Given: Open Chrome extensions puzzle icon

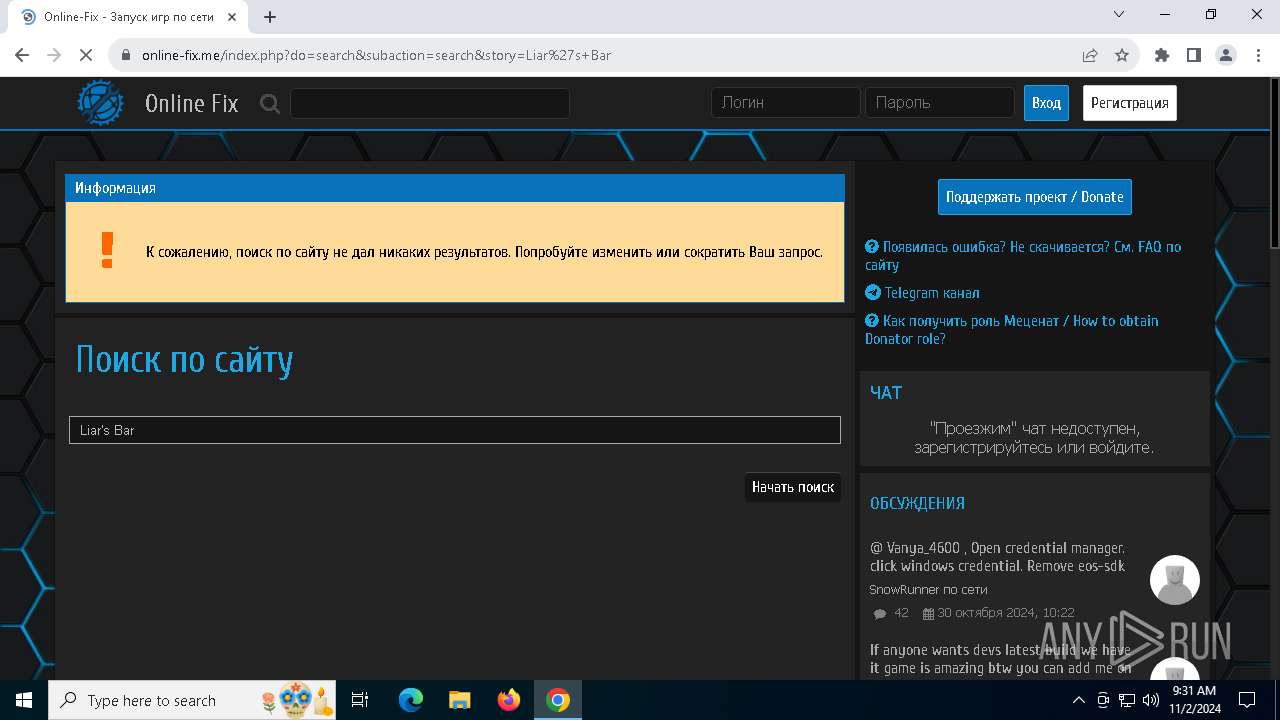Looking at the screenshot, I should [x=1162, y=55].
